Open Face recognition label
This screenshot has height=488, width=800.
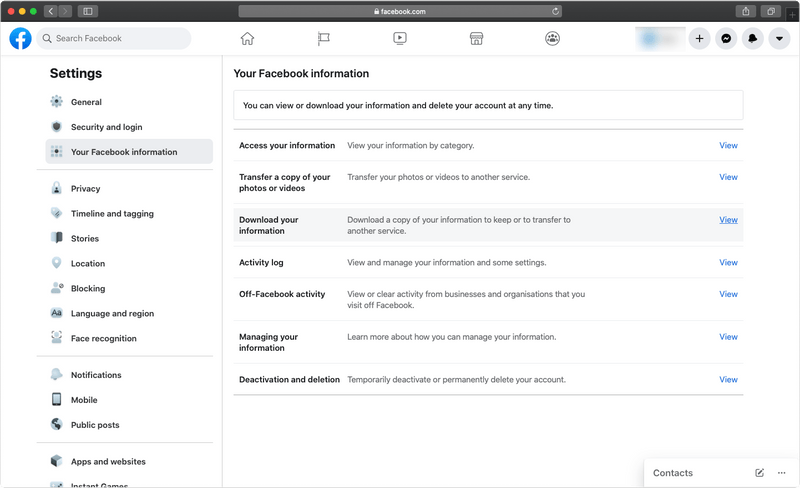click(x=104, y=338)
